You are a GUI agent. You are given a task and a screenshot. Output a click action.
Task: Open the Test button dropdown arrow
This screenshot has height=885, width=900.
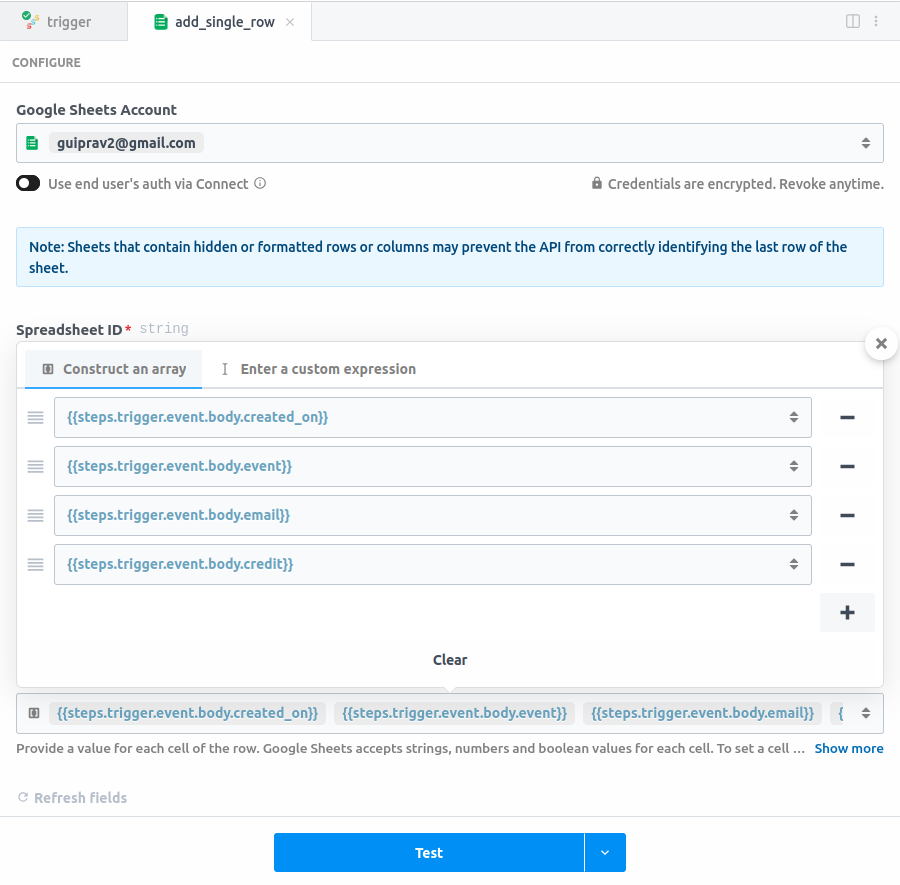tap(604, 853)
